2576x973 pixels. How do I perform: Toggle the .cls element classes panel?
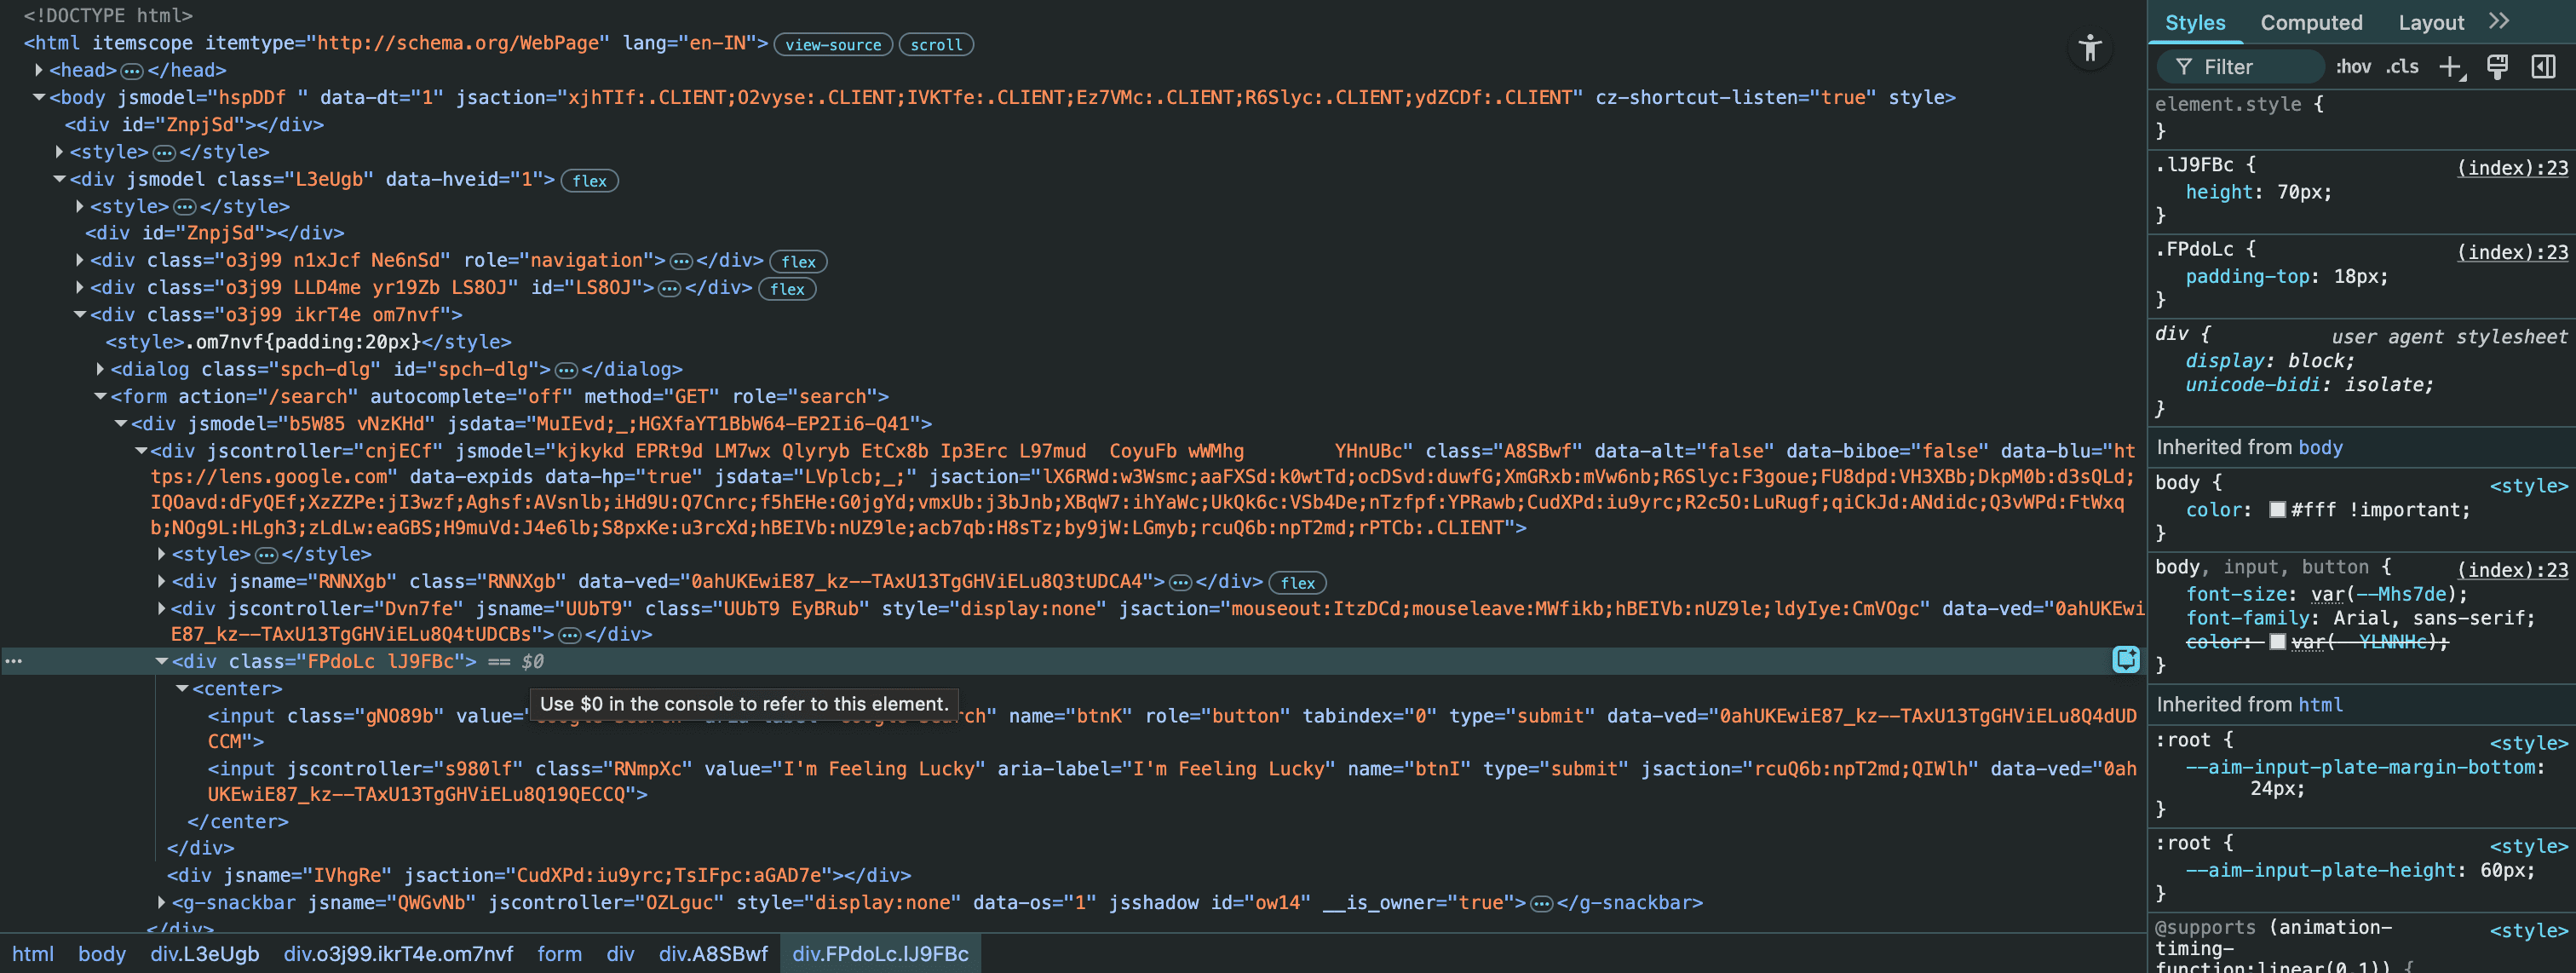[2402, 67]
